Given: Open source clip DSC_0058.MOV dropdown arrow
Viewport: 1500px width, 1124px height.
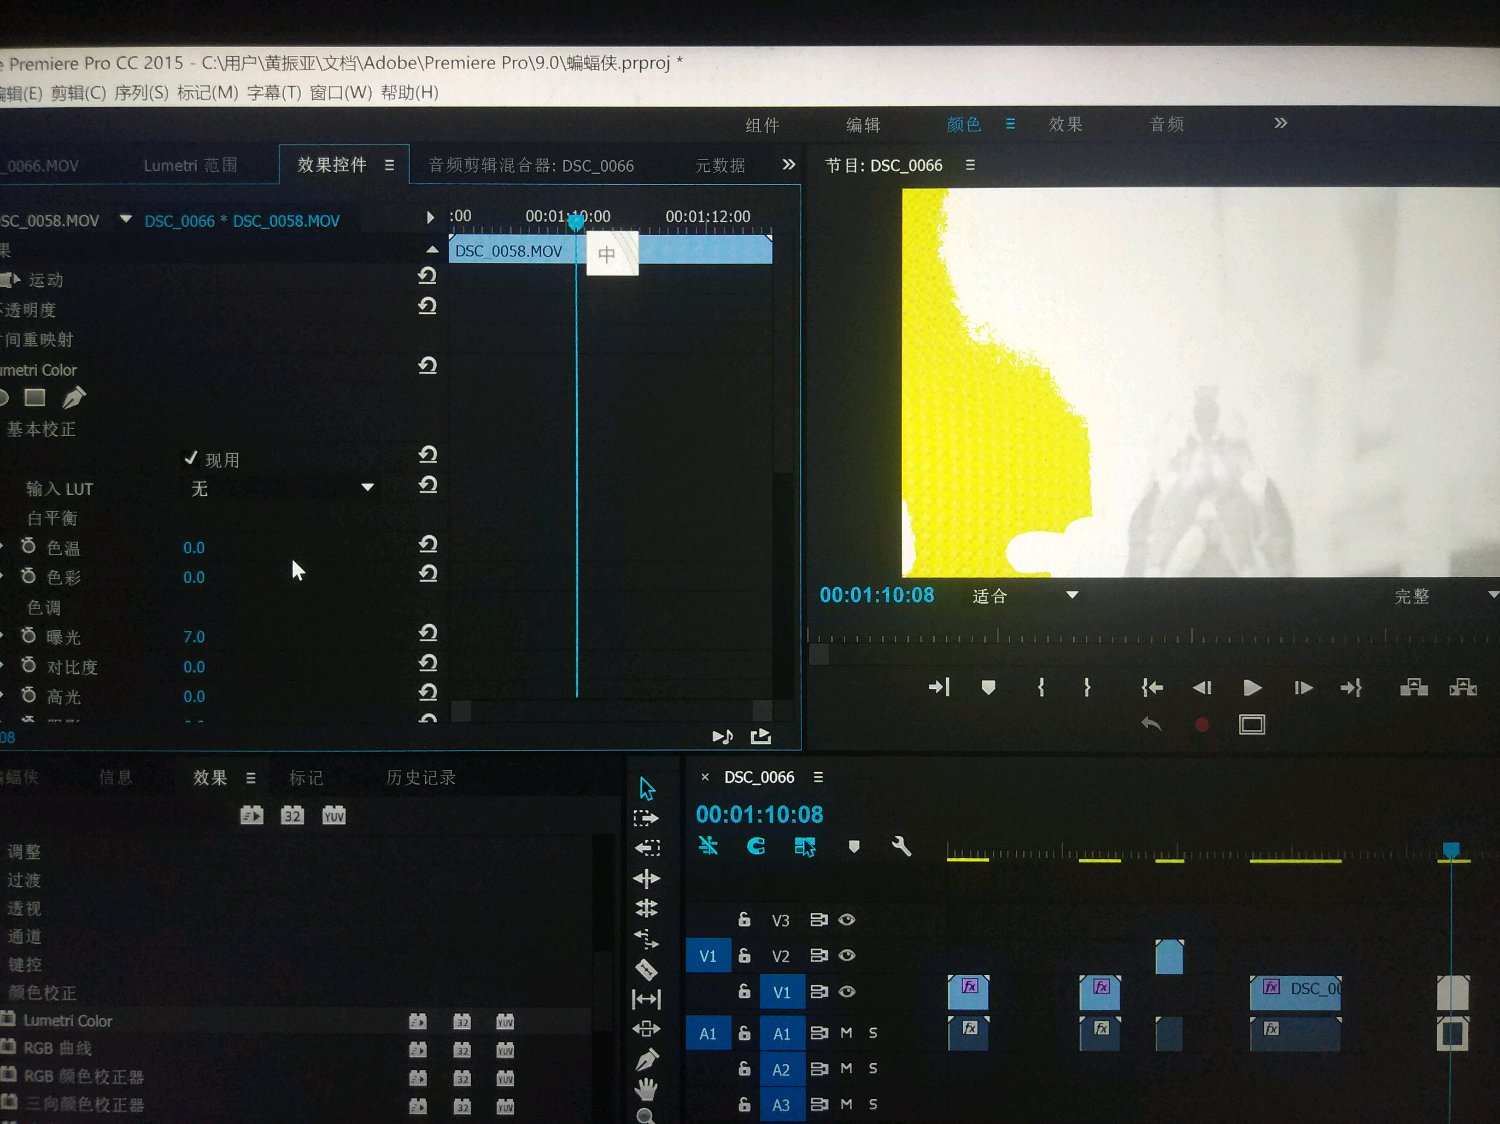Looking at the screenshot, I should click(x=126, y=219).
